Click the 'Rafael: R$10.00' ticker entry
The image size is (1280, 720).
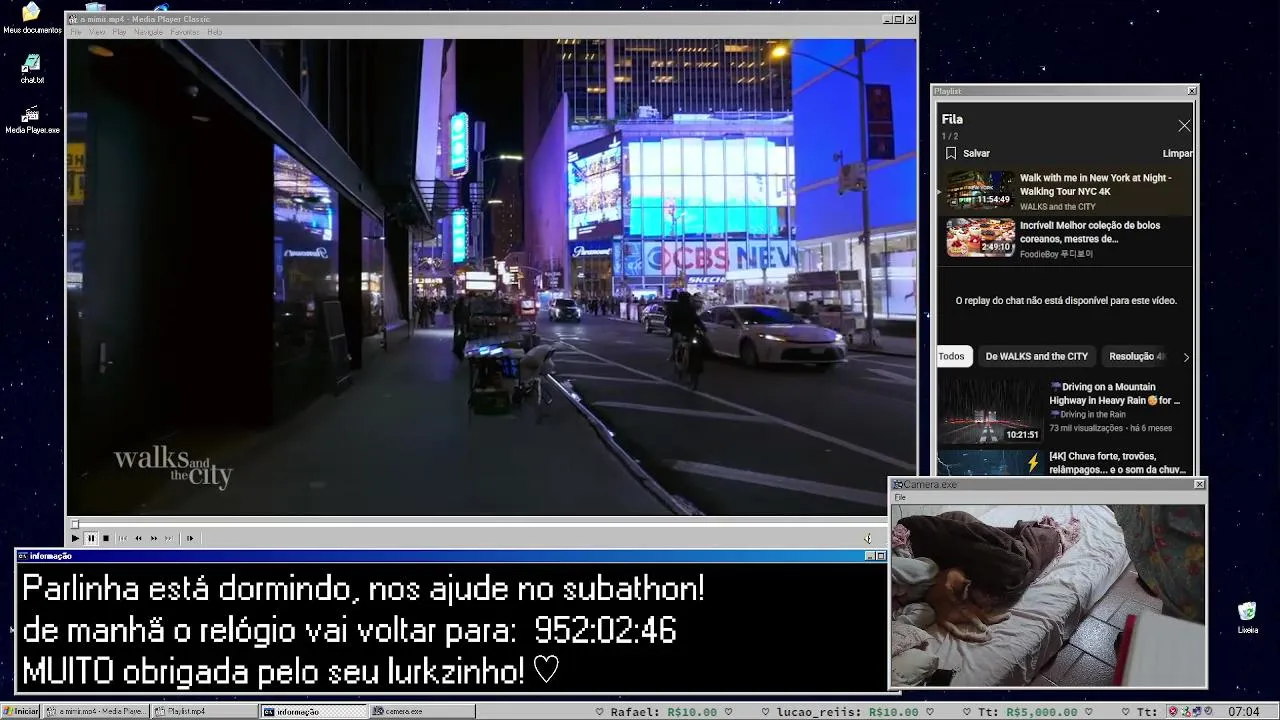[x=664, y=712]
